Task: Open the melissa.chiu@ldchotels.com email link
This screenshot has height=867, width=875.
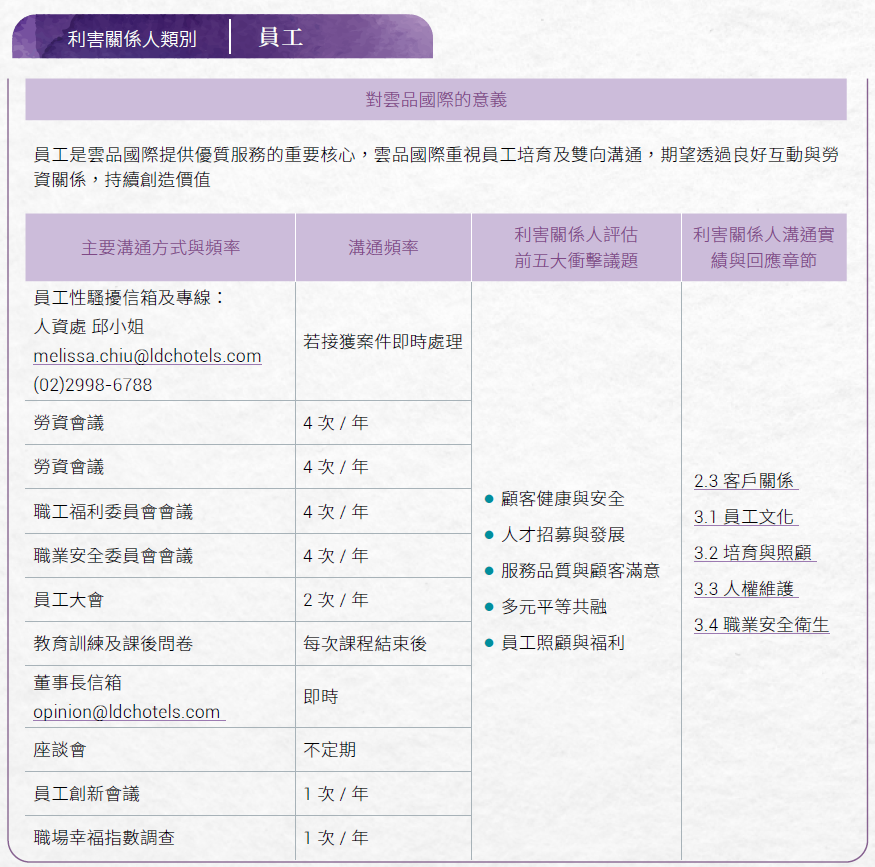Action: coord(147,356)
